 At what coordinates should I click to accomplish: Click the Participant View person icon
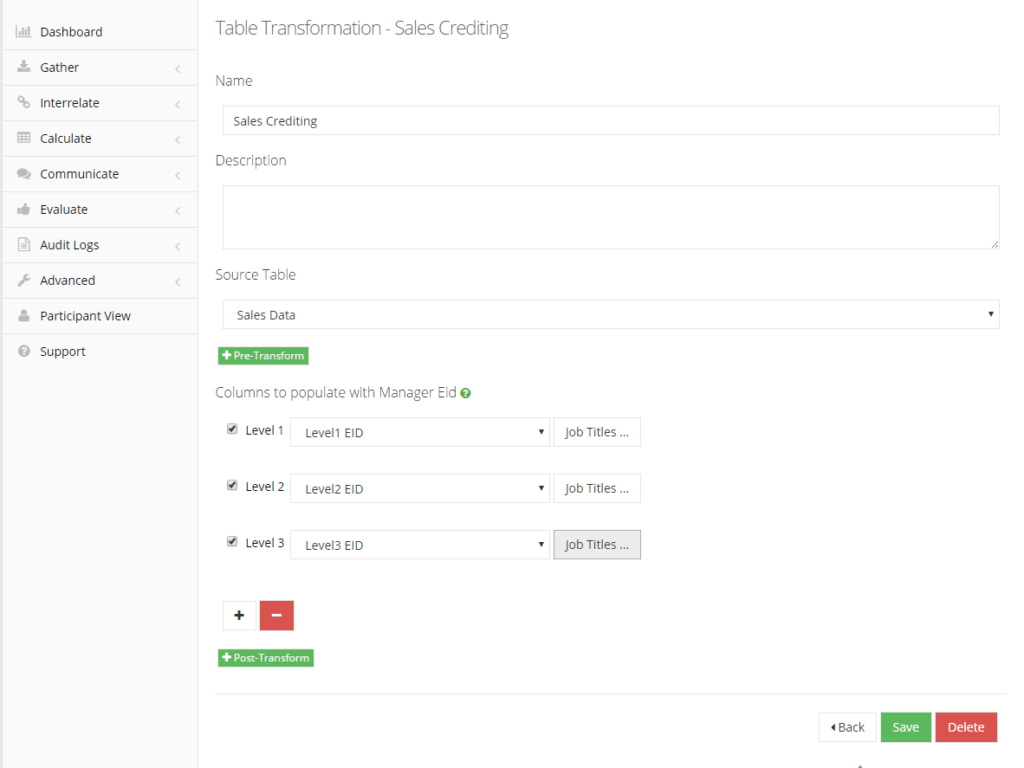(24, 315)
